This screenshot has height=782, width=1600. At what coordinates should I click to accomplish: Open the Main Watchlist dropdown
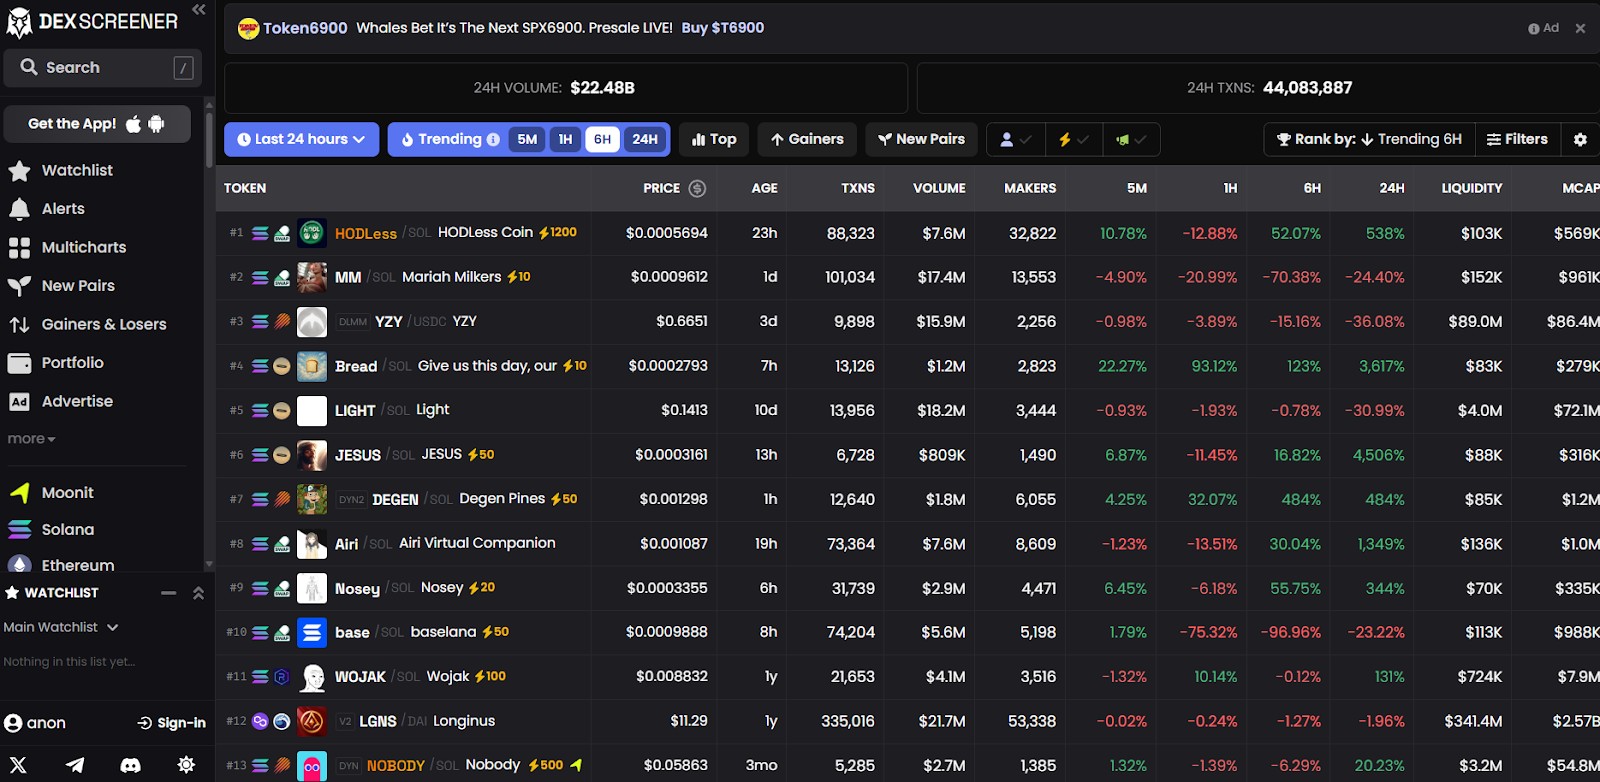(61, 627)
